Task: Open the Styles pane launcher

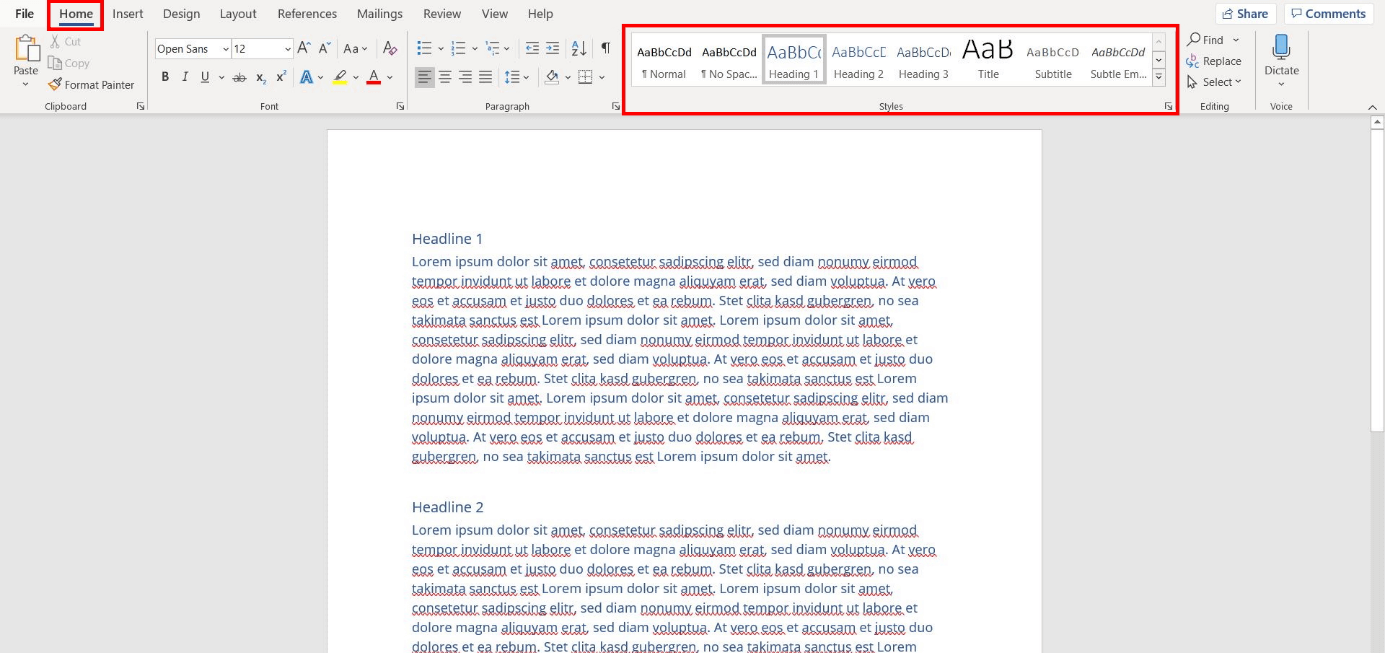Action: 1167,106
